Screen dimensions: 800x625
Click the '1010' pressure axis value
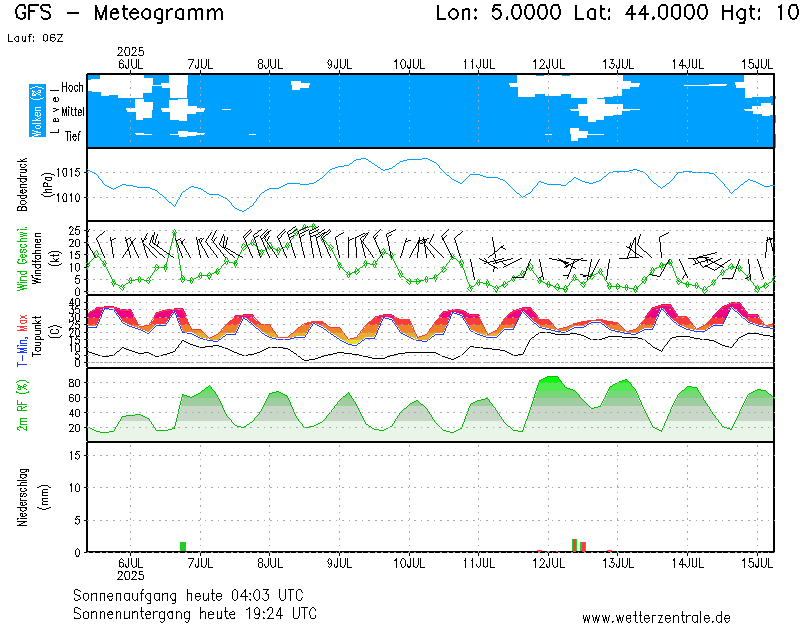pyautogui.click(x=68, y=197)
